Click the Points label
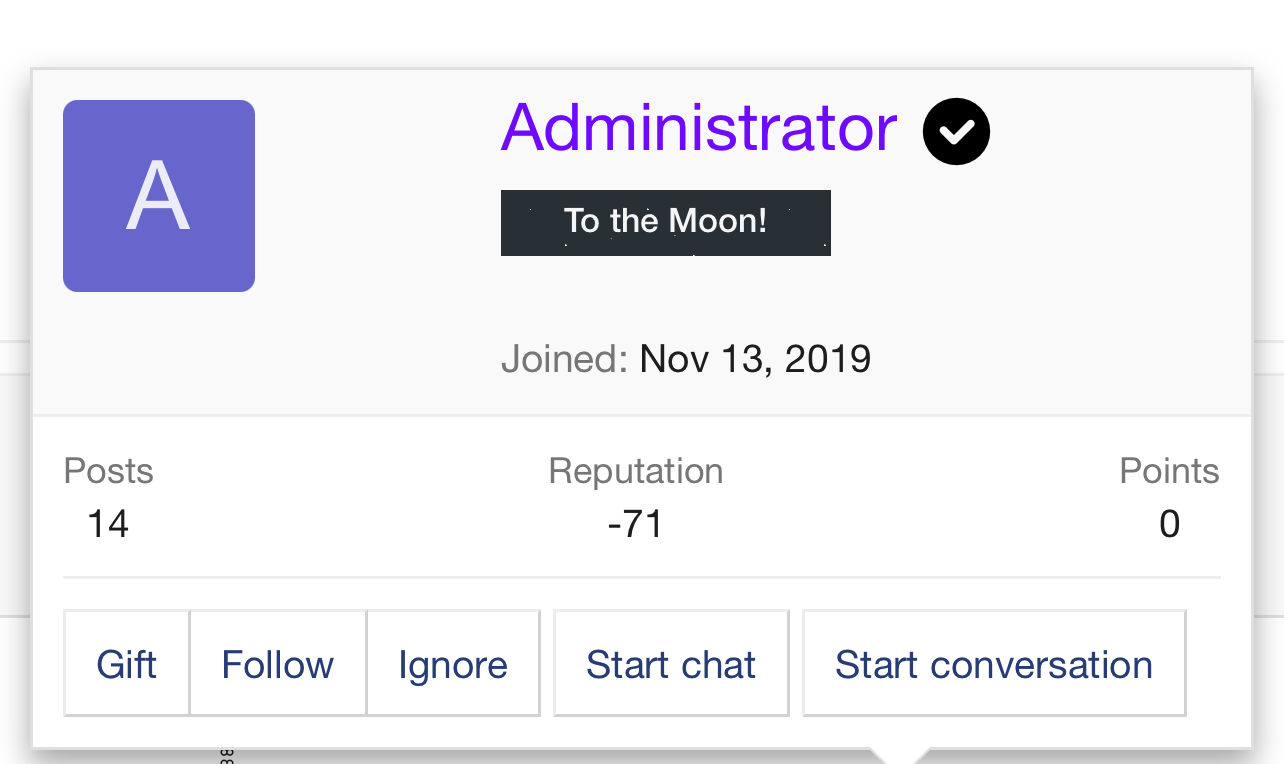Image resolution: width=1284 pixels, height=764 pixels. [1170, 471]
